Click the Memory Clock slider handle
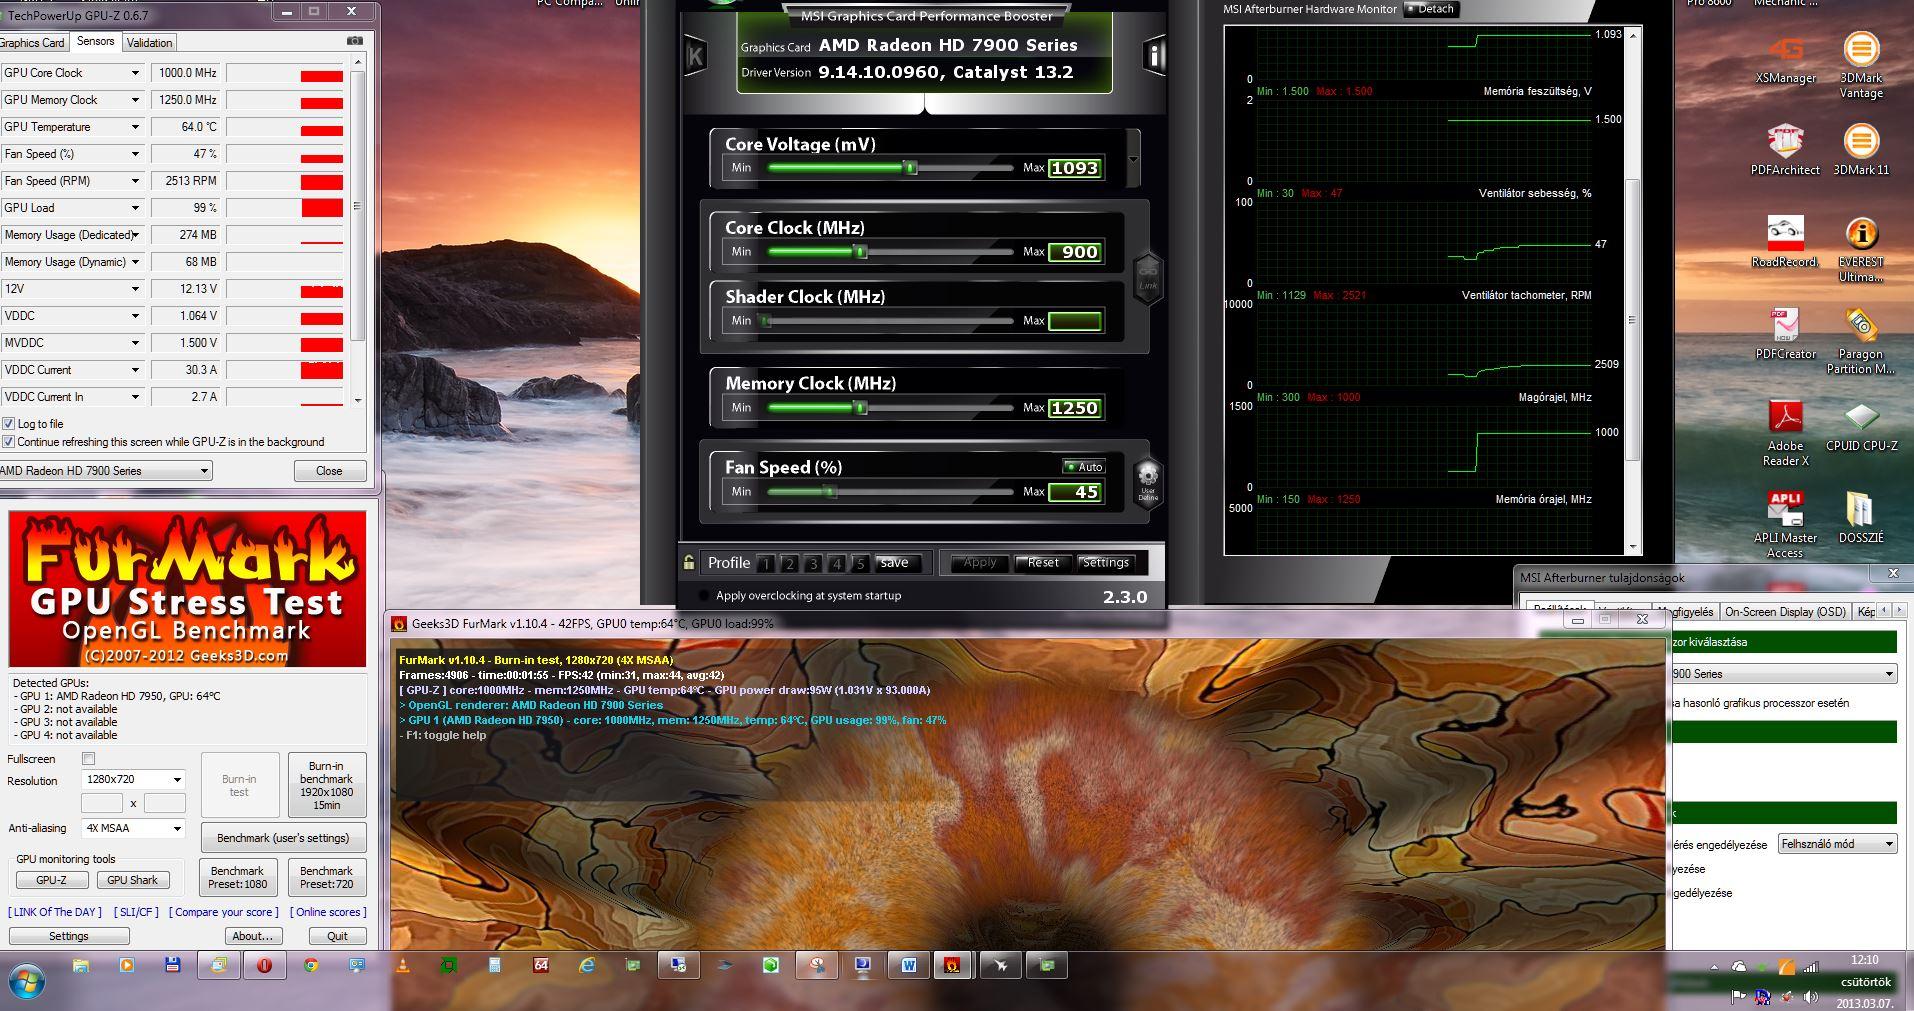 tap(860, 408)
